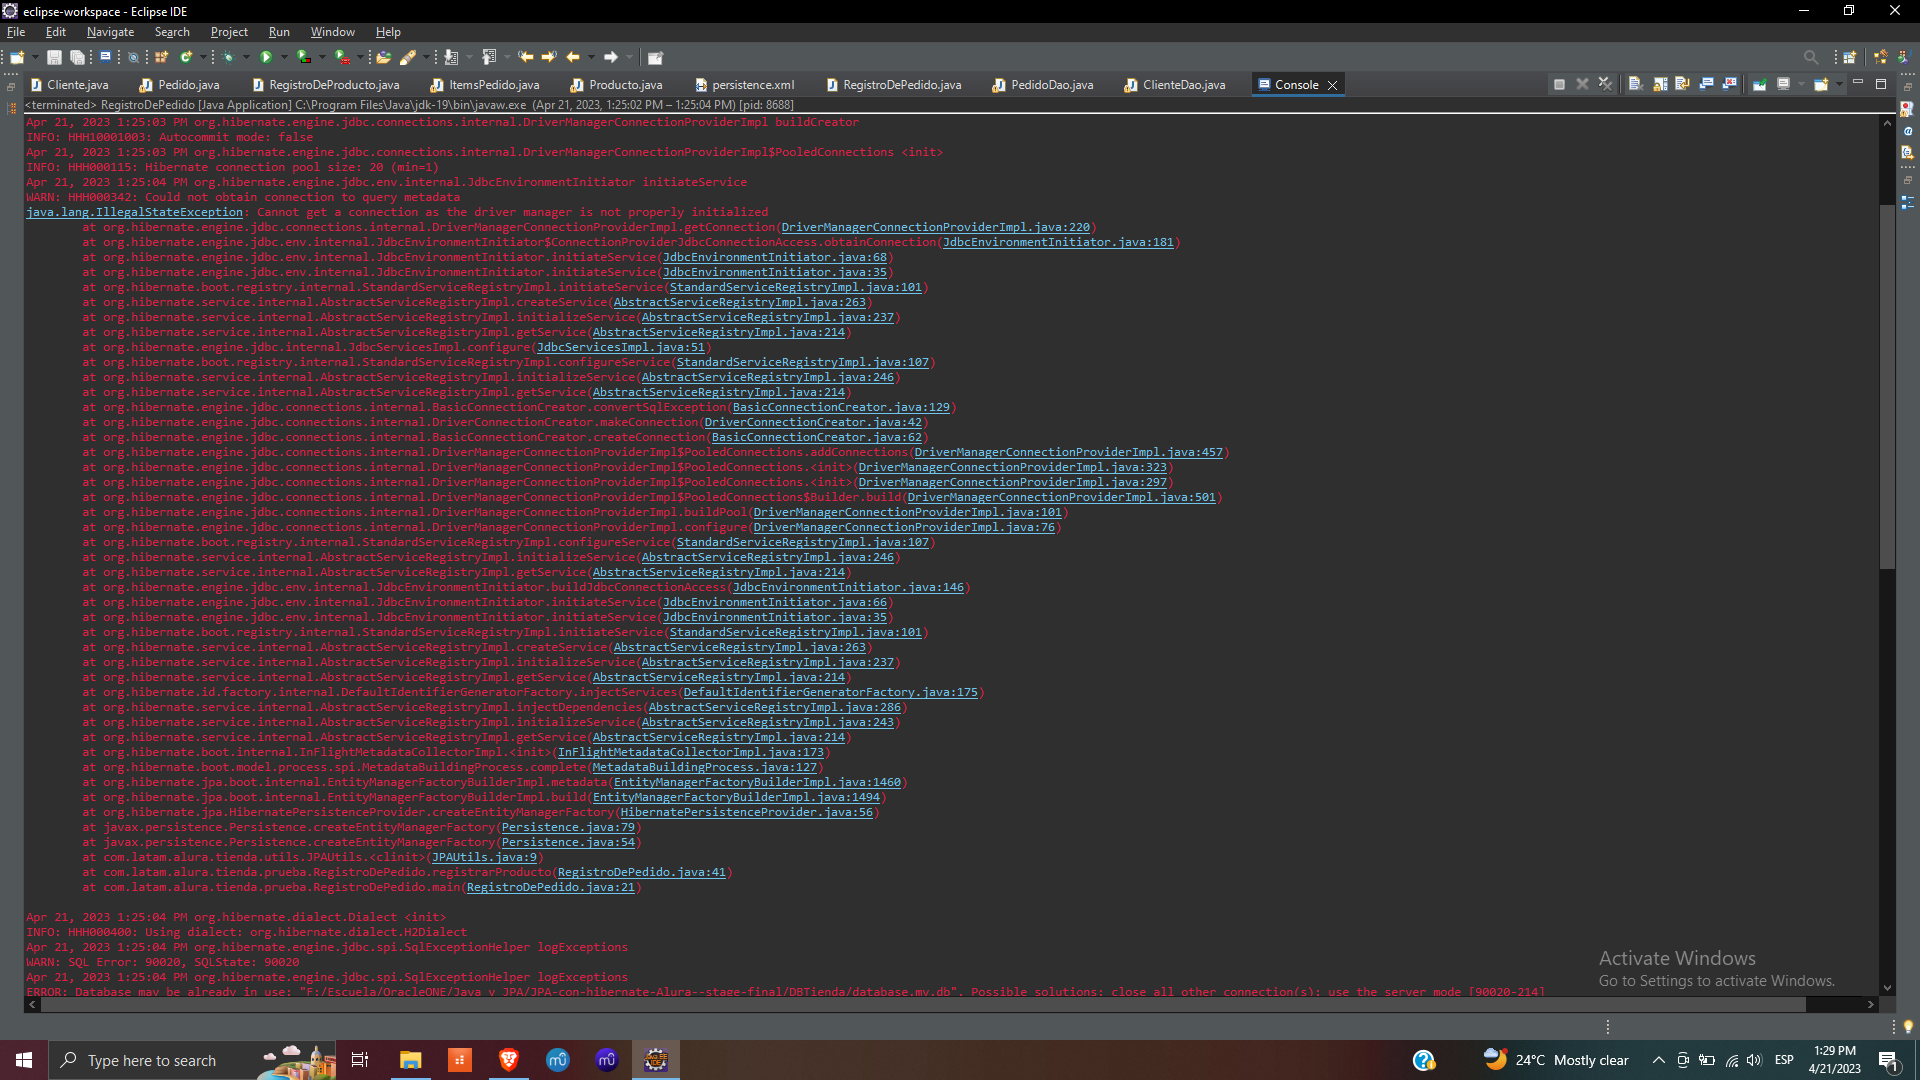Screen dimensions: 1920x1080
Task: Expand dropdown next to Run button
Action: (x=284, y=57)
